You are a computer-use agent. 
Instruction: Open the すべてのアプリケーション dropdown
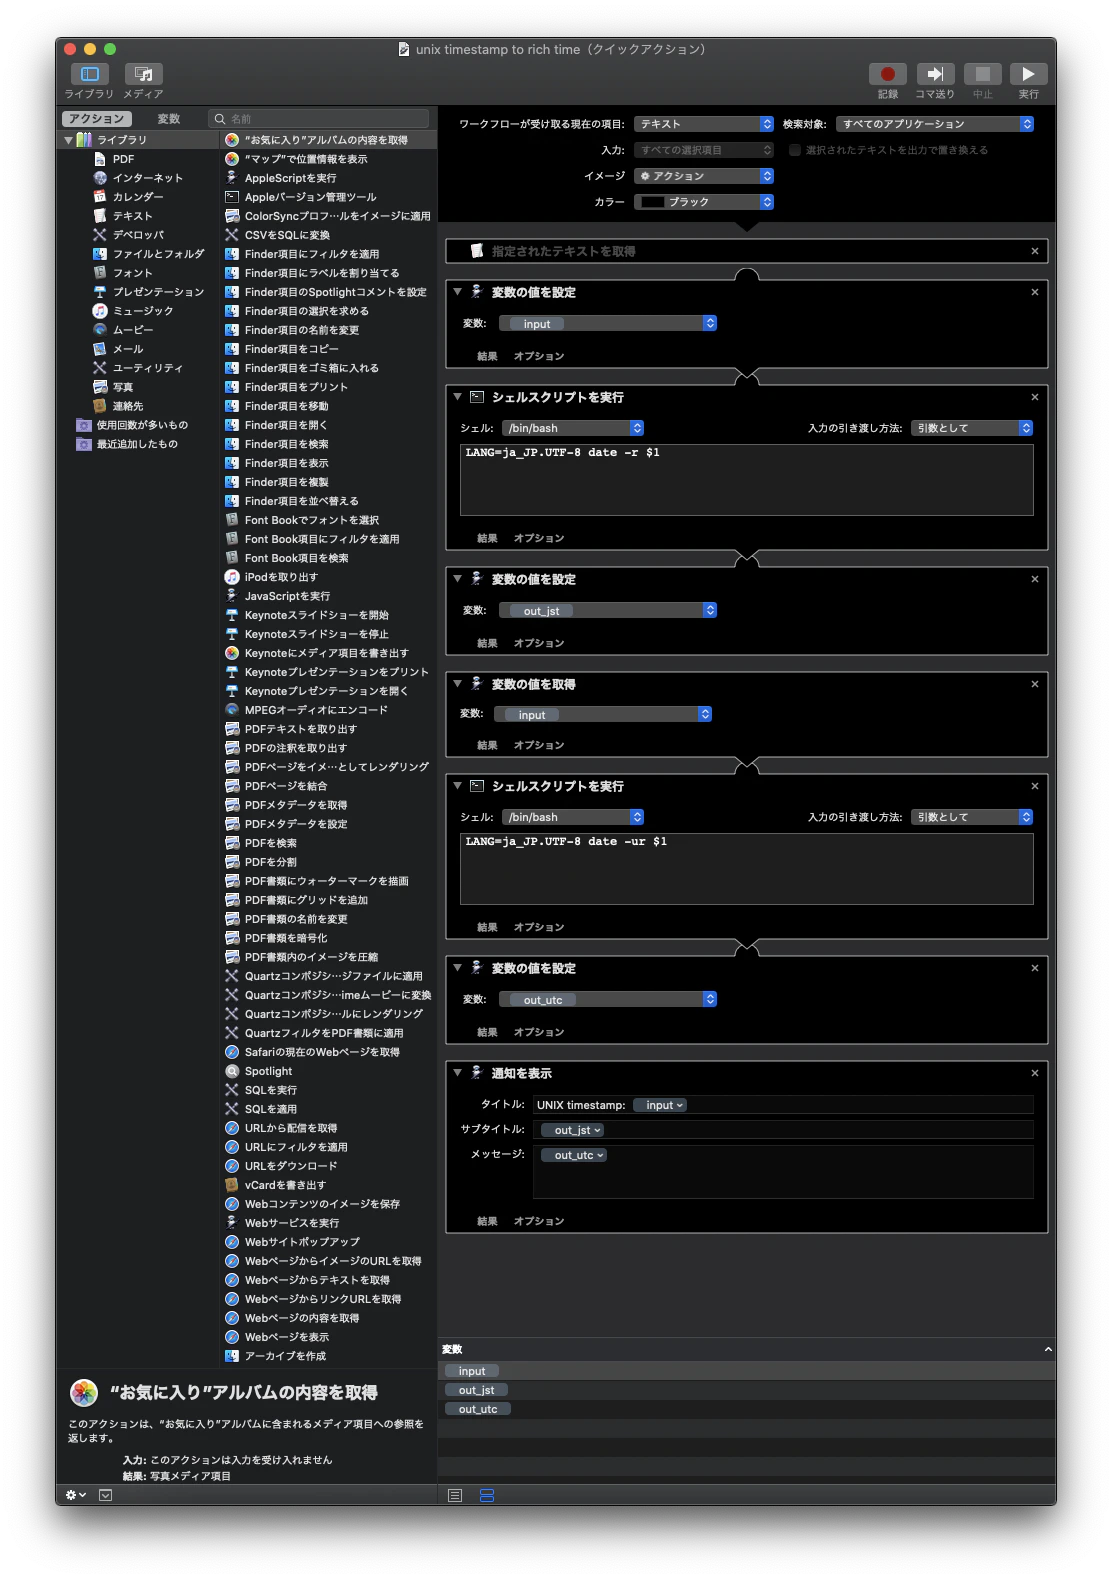tap(935, 124)
